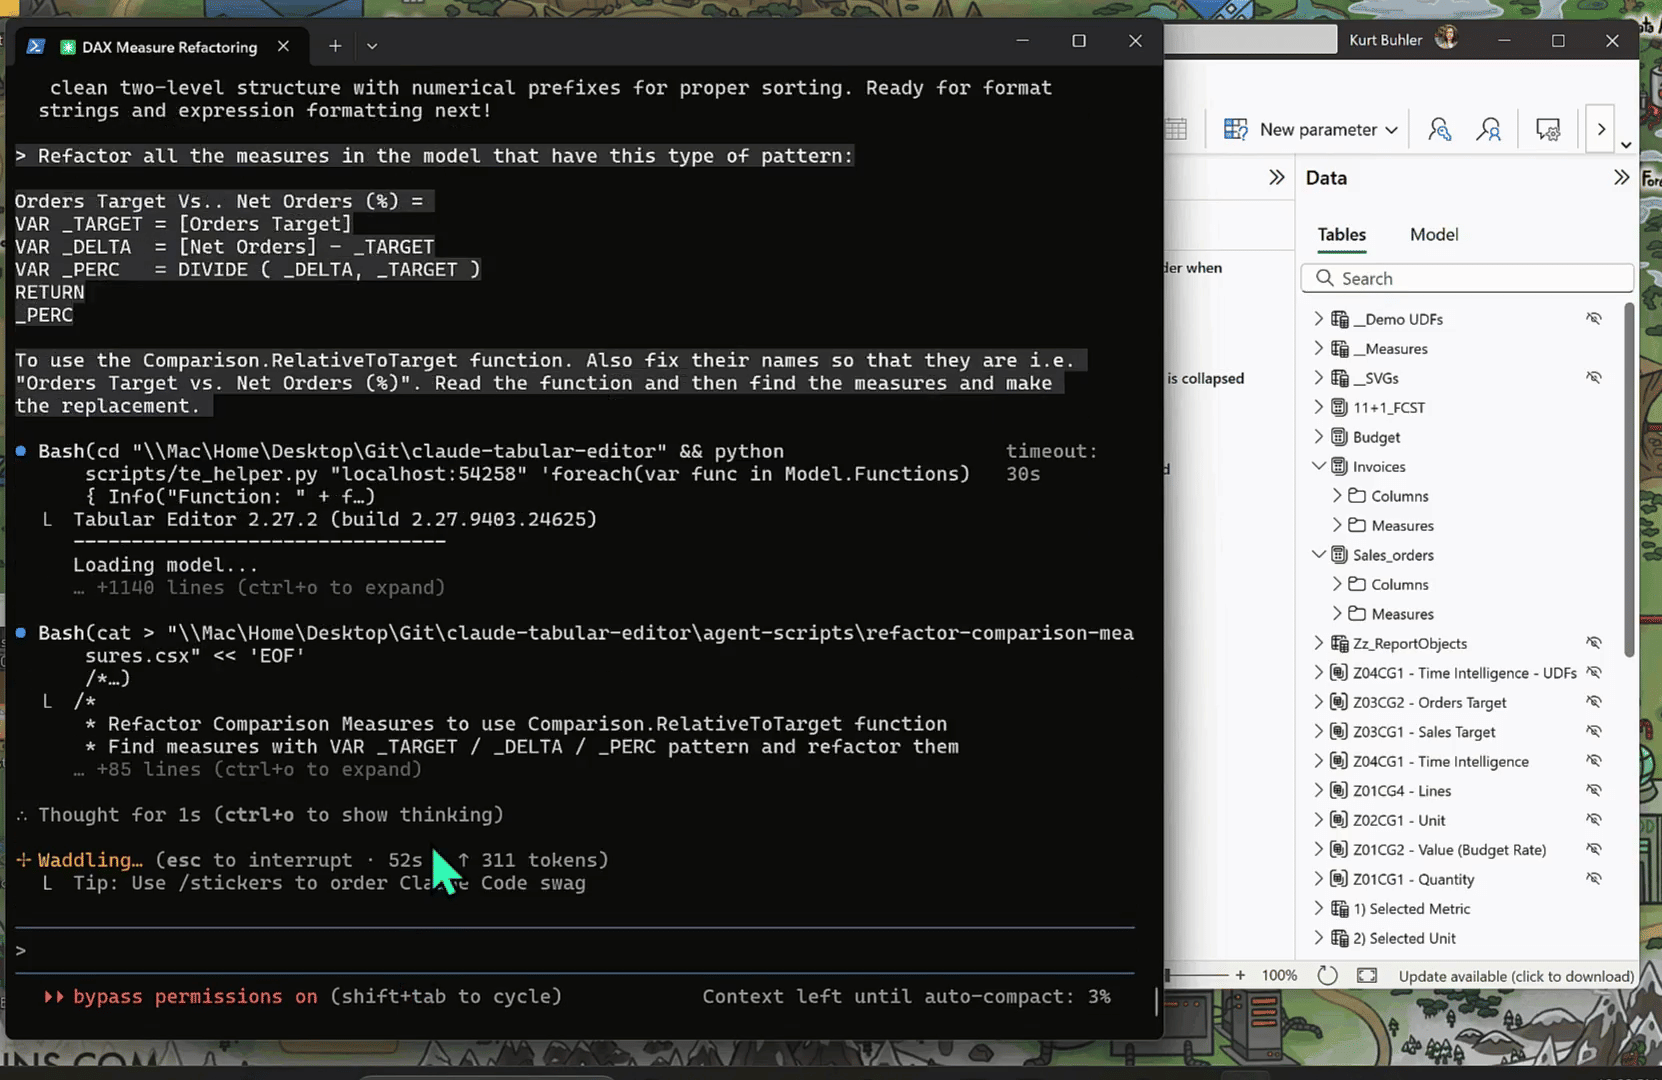Switch to the Tables tab
The image size is (1662, 1080).
click(x=1341, y=234)
